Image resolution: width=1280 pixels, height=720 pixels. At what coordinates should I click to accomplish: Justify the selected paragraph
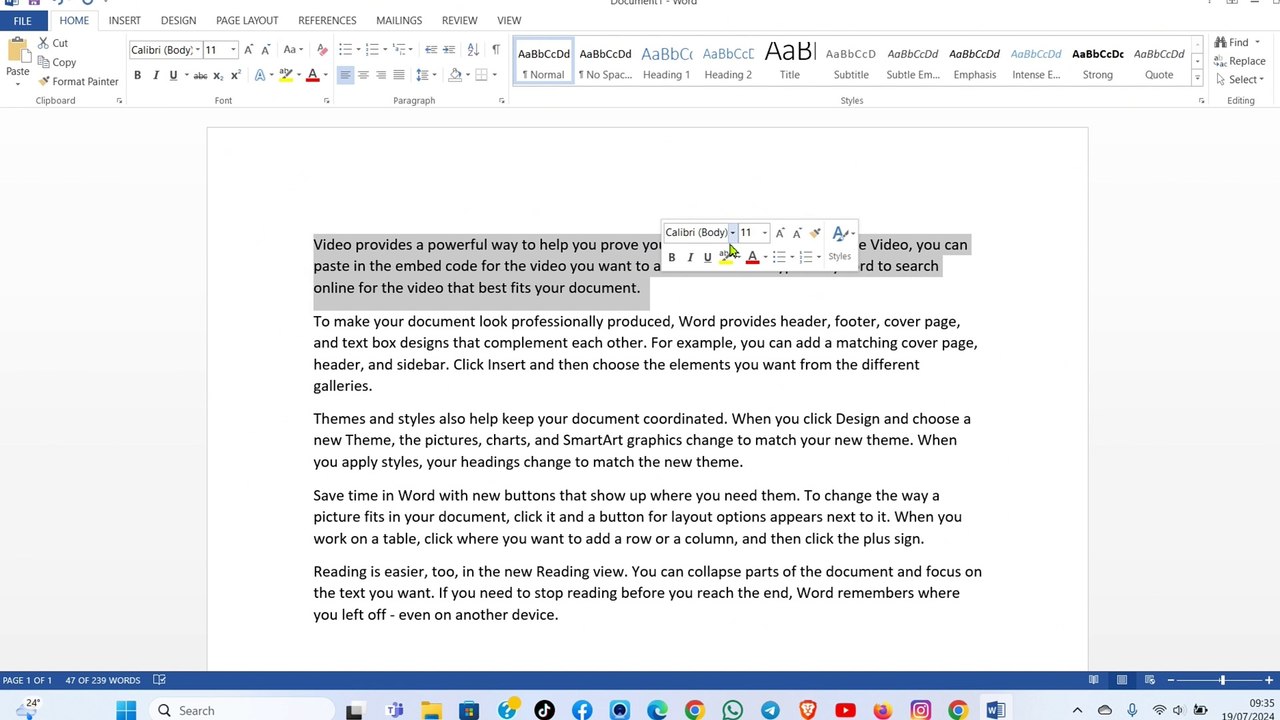coord(399,75)
